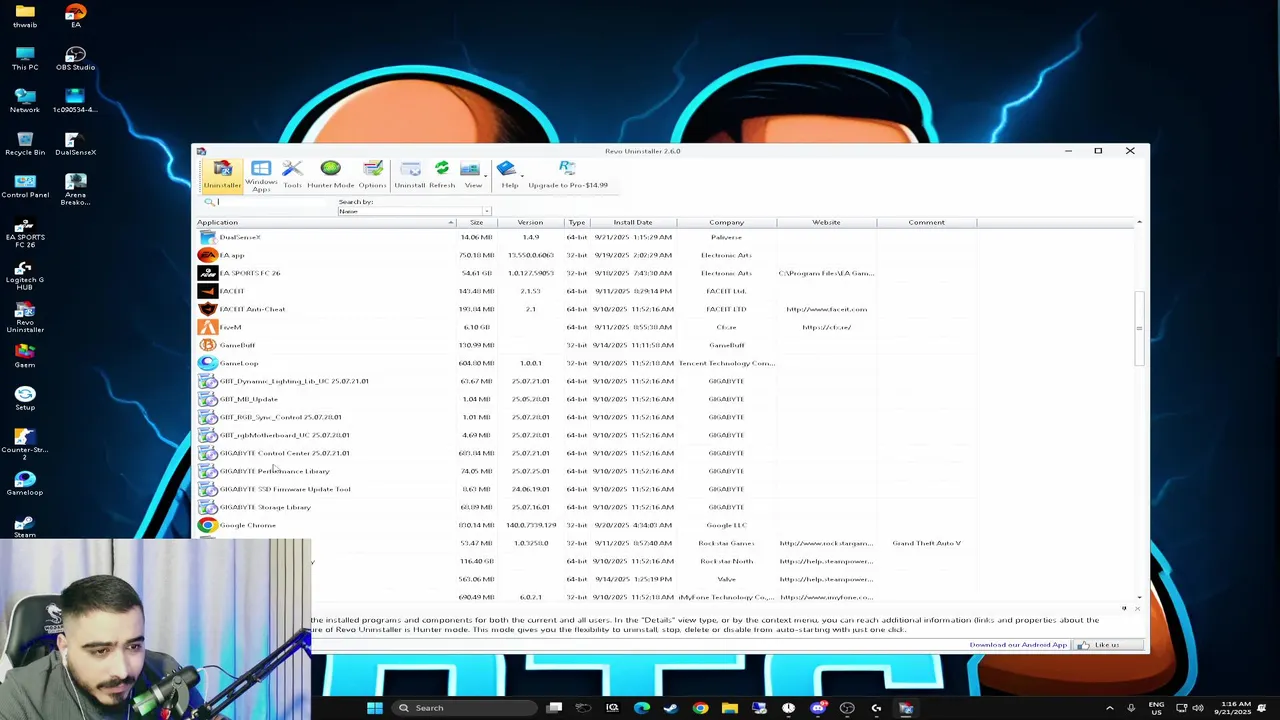Click the Grand Theft Auto V comment
The height and width of the screenshot is (720, 1280).
click(926, 543)
